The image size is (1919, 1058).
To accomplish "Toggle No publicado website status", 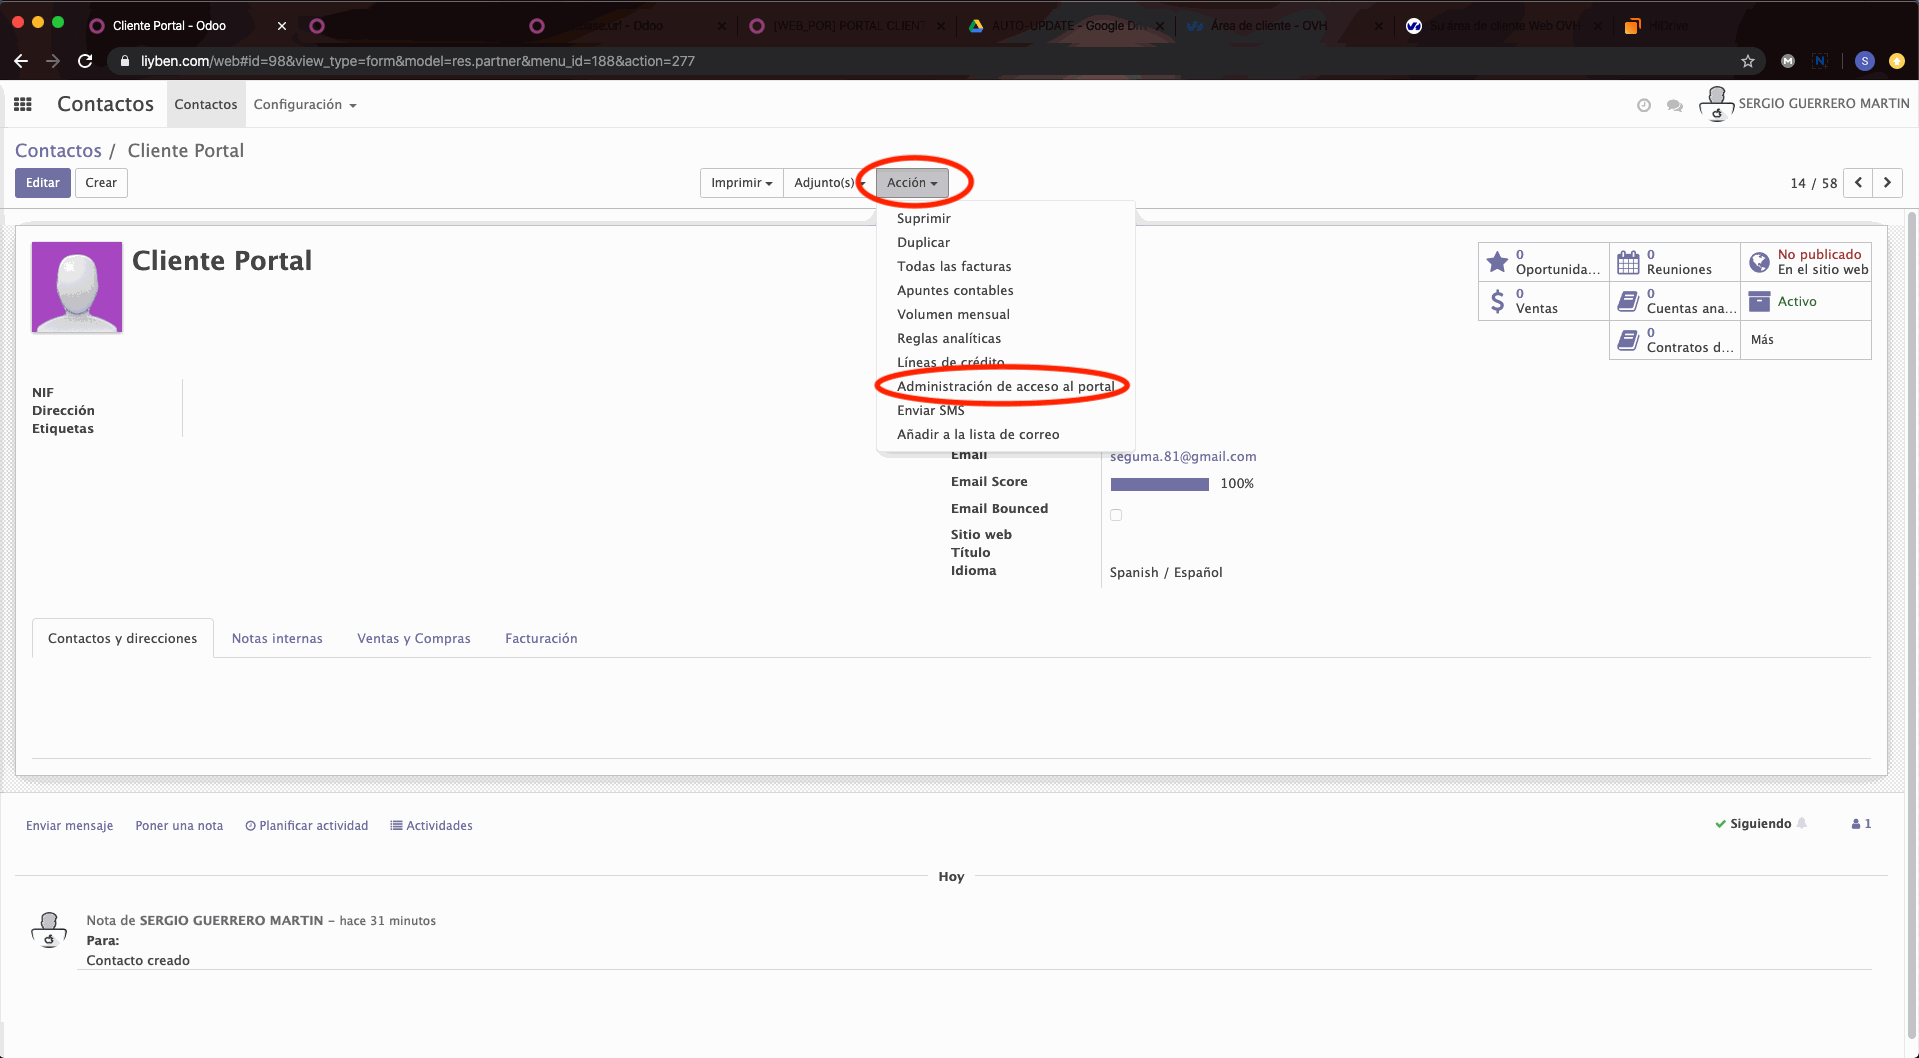I will [1805, 262].
